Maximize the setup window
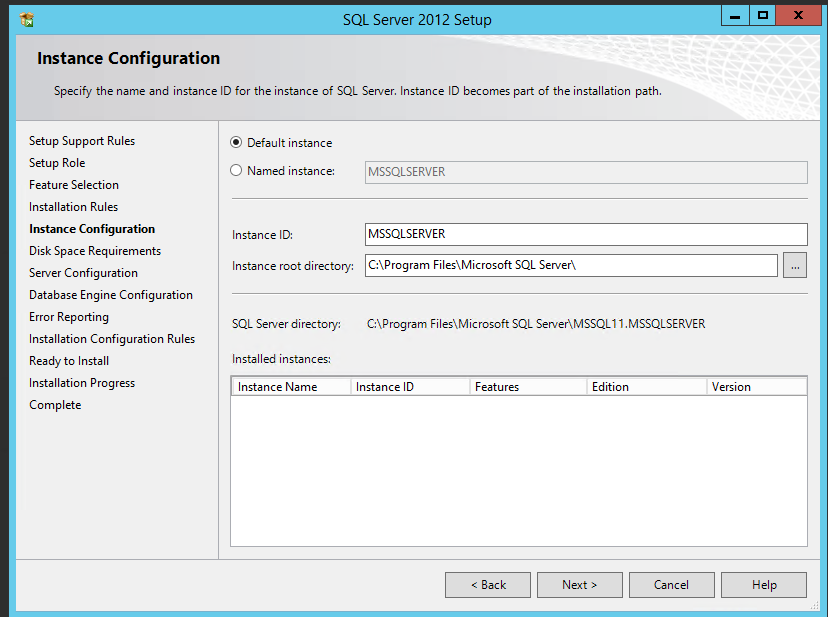The height and width of the screenshot is (617, 828). tap(763, 16)
